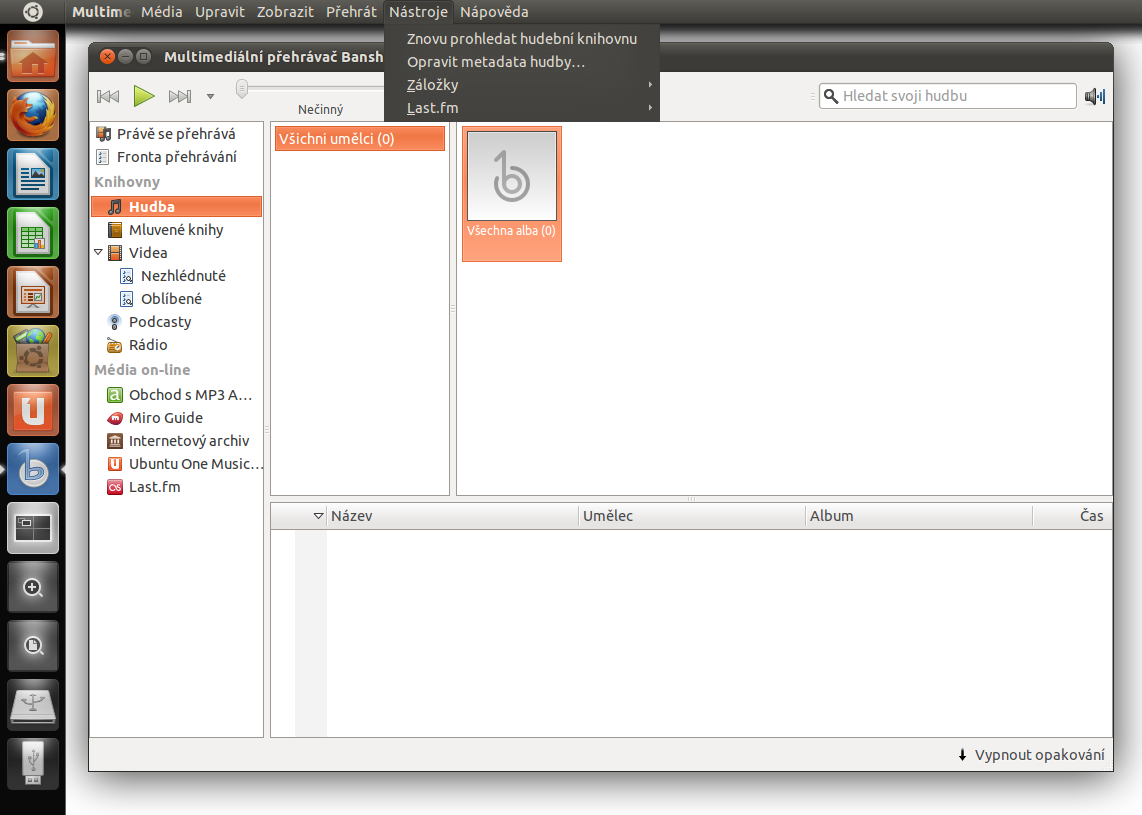Click the USB stick launcher icon
The height and width of the screenshot is (815, 1142).
[33, 764]
